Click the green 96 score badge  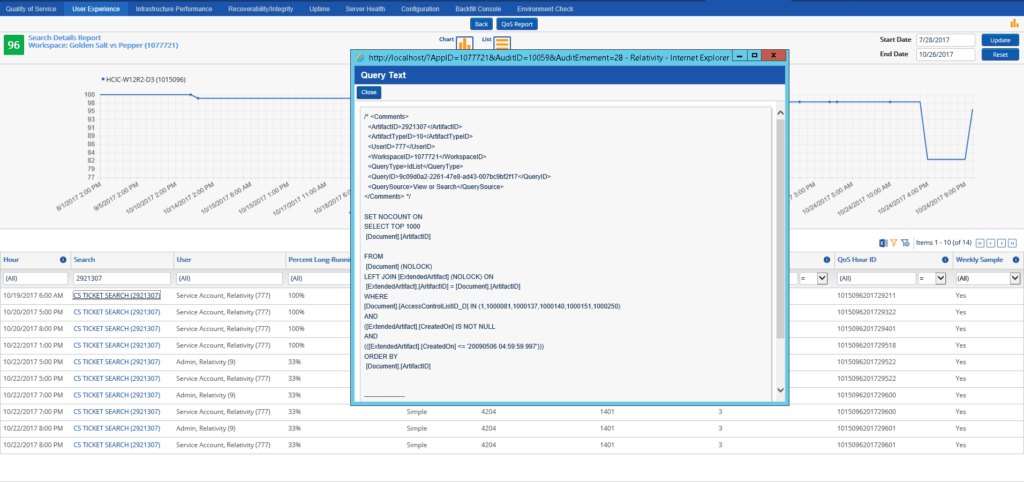point(14,45)
